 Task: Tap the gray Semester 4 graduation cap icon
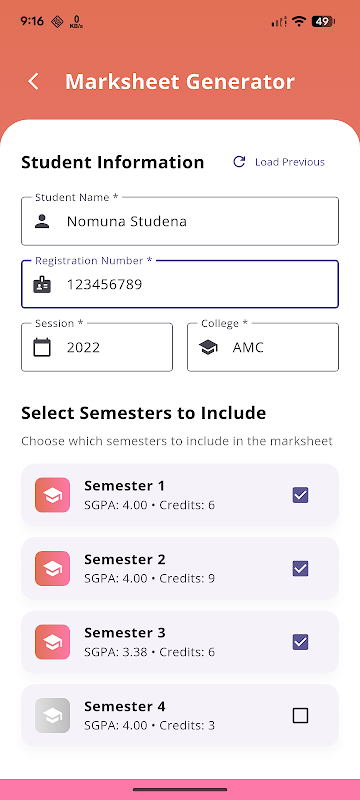tap(53, 715)
